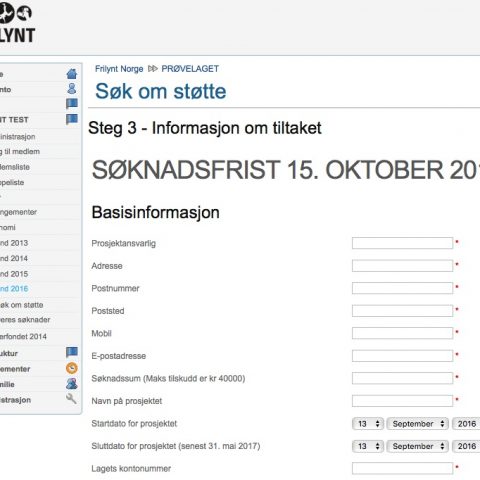Open the end date day dropdown
Image resolution: width=480 pixels, height=480 pixels.
click(x=368, y=446)
